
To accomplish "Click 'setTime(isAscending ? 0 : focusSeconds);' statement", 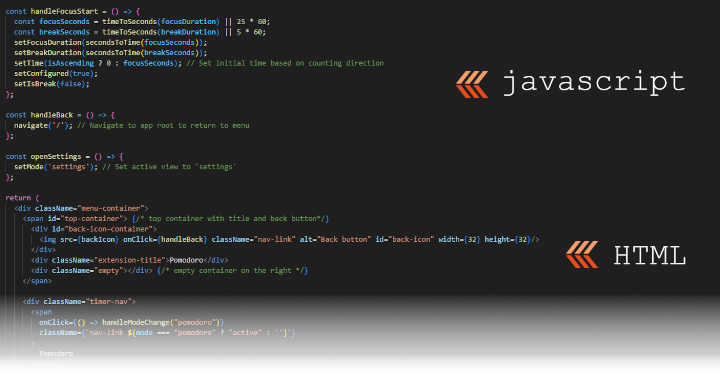I will (98, 63).
